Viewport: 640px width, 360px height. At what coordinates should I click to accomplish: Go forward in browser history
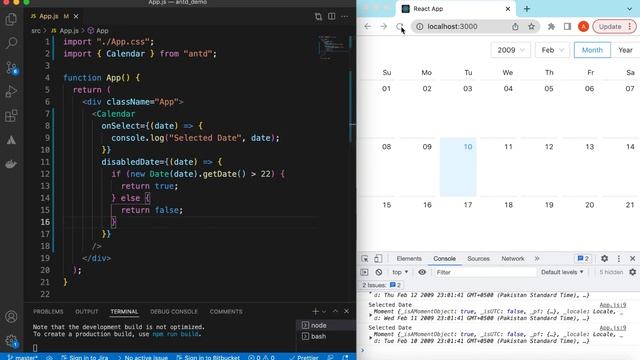point(384,27)
